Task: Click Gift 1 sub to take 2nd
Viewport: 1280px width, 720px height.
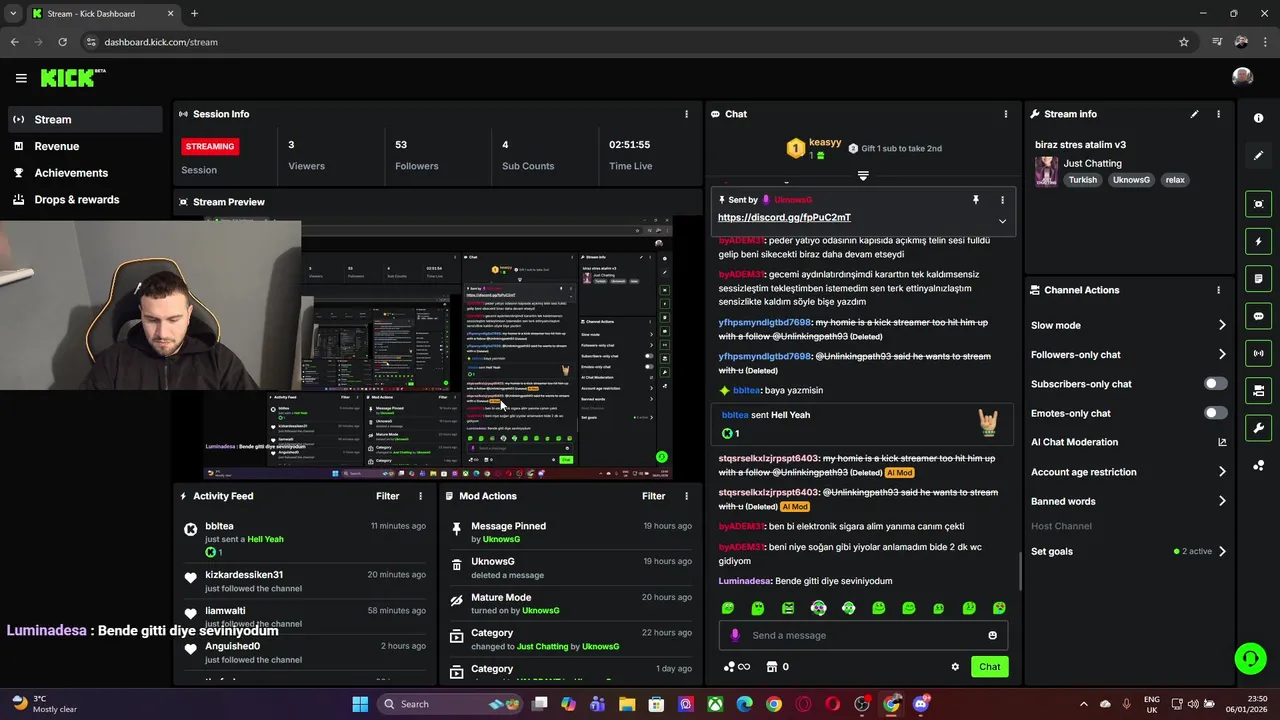Action: pyautogui.click(x=895, y=148)
